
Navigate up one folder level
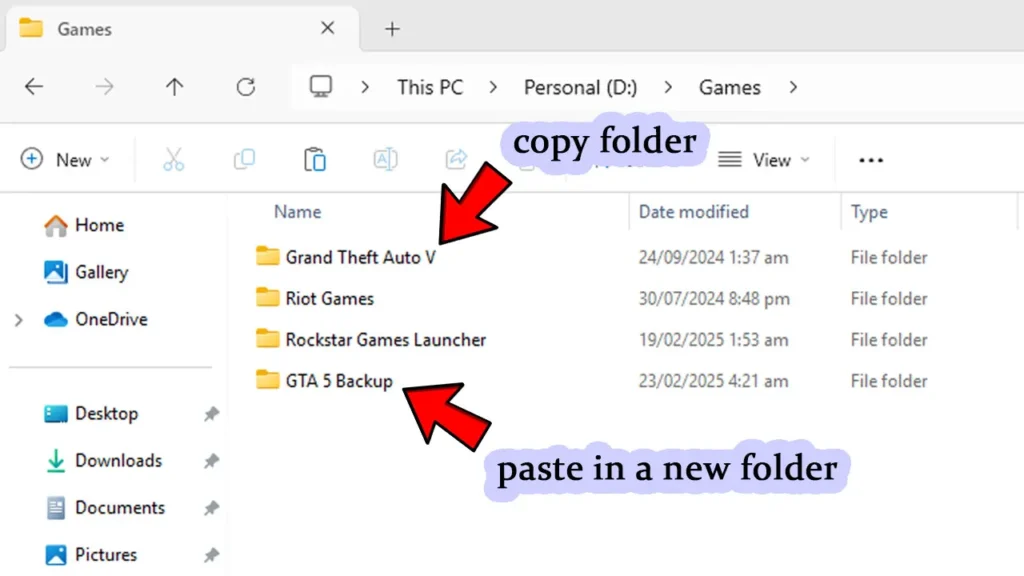(174, 87)
